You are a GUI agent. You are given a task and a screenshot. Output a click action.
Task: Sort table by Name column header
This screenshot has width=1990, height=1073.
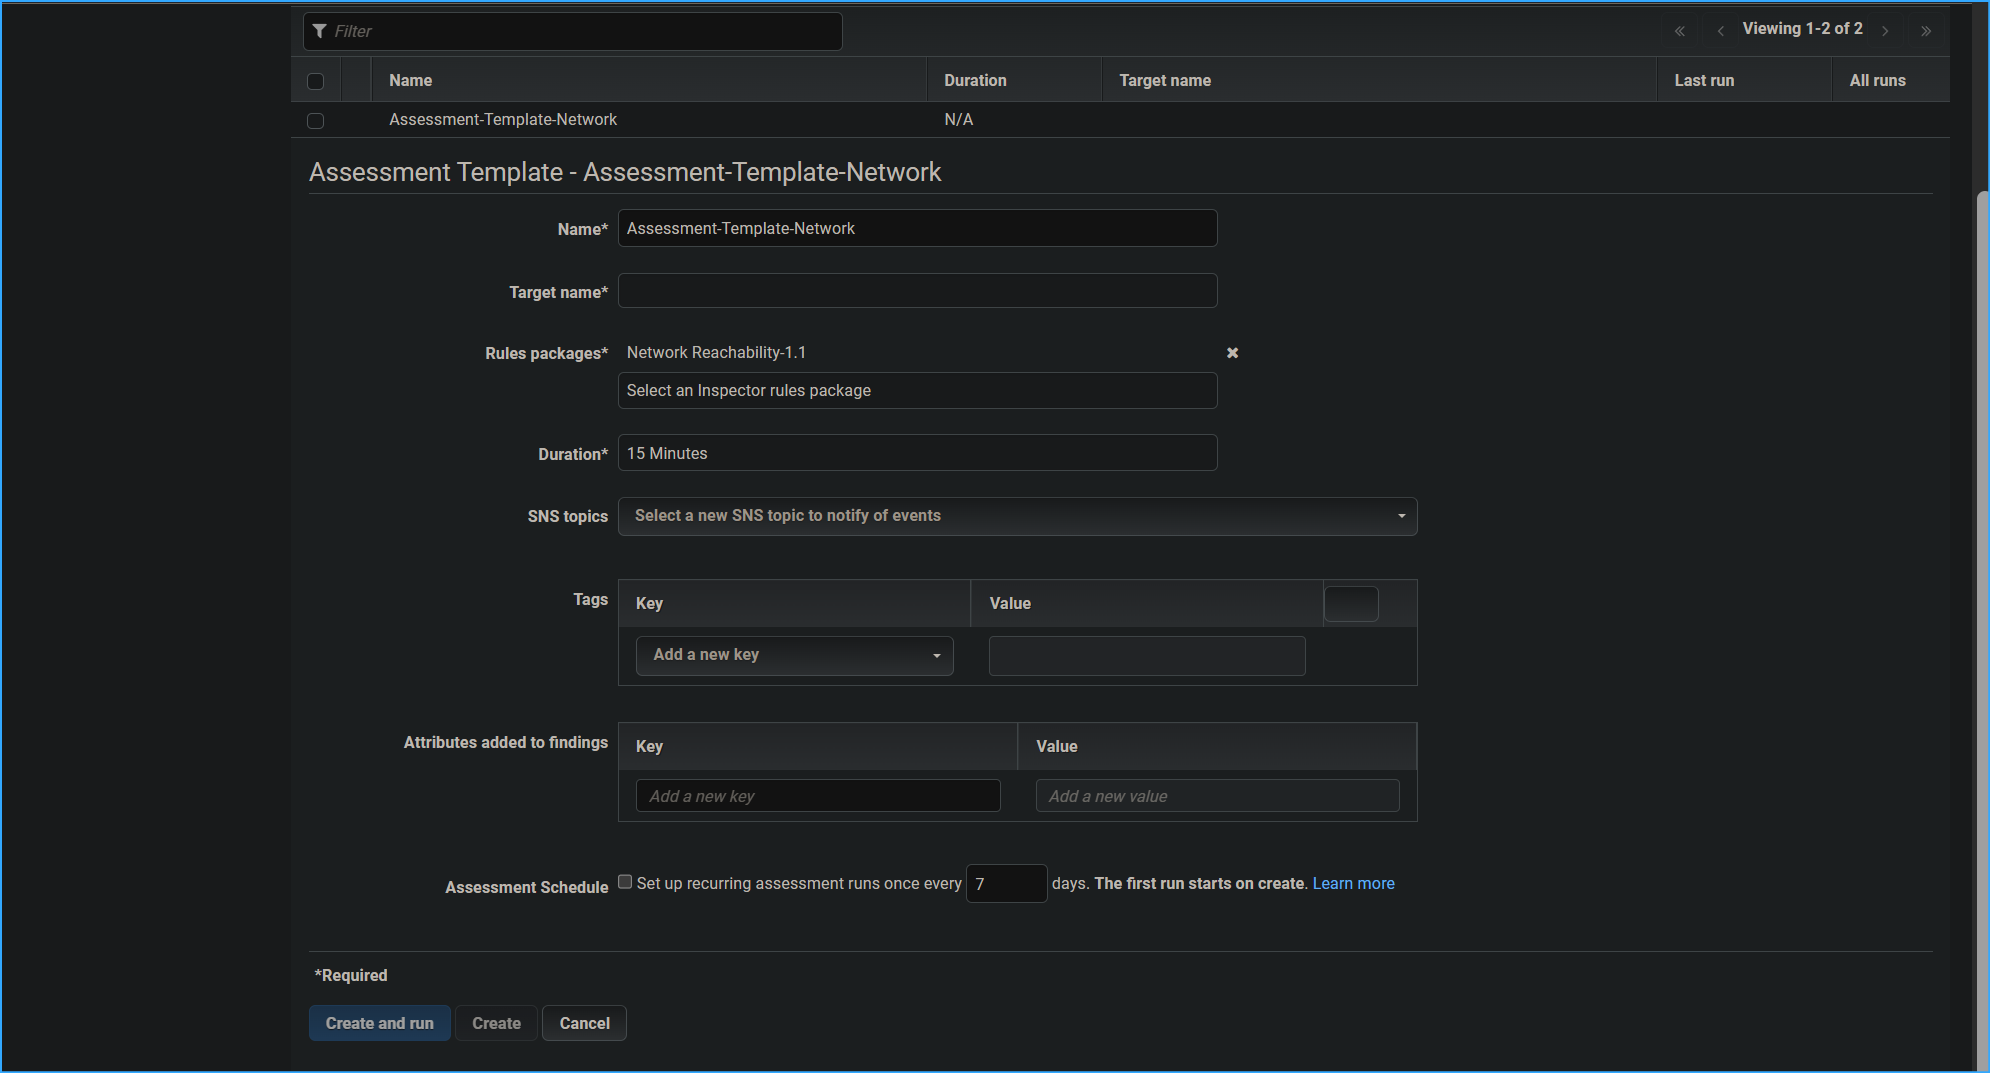tap(411, 80)
